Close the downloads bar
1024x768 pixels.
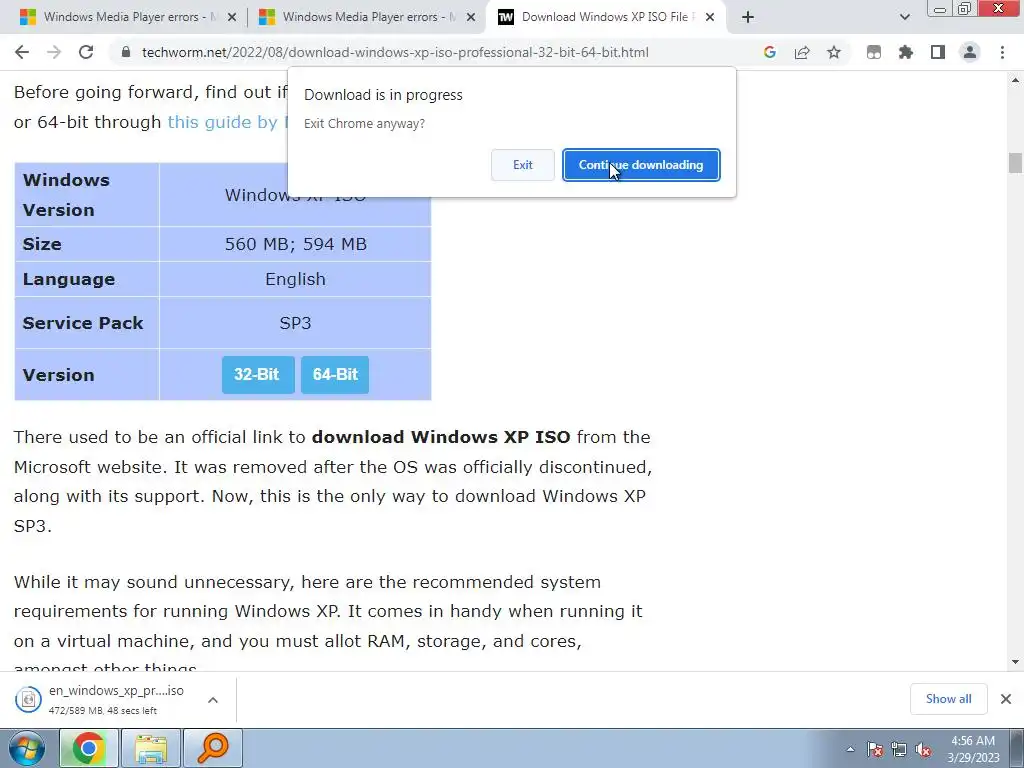coord(1006,699)
